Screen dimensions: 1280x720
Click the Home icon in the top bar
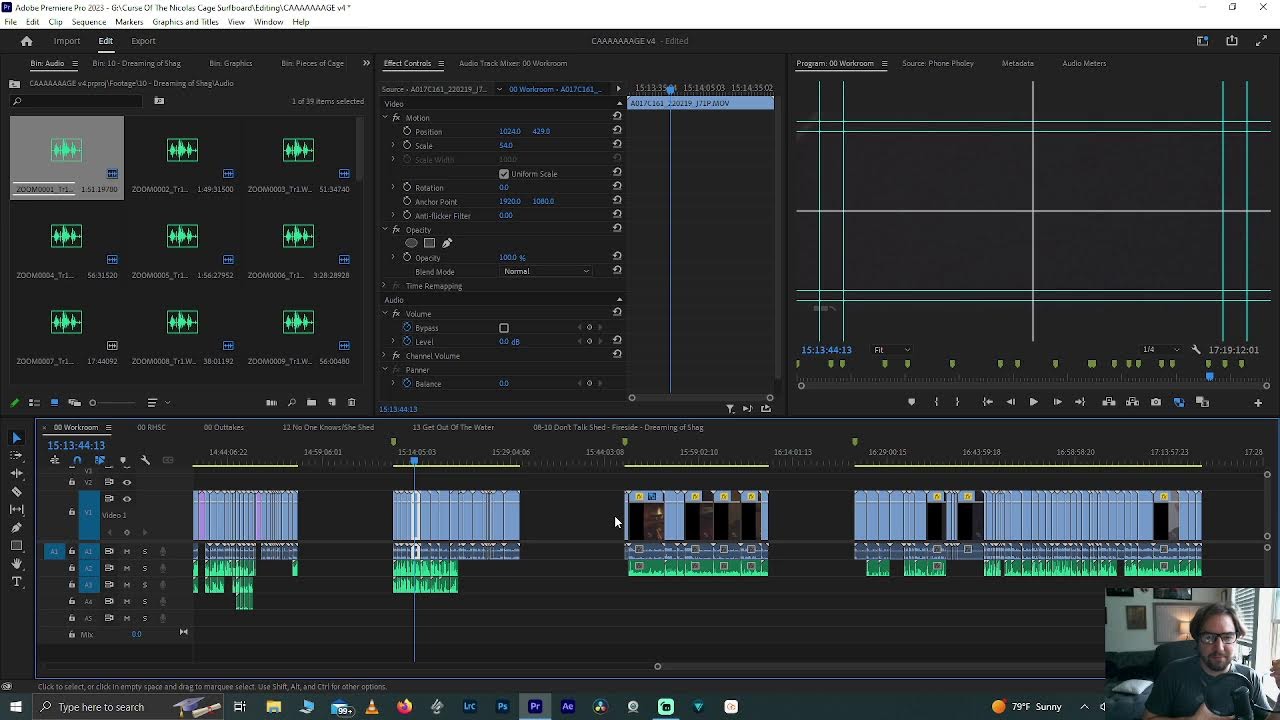point(27,41)
